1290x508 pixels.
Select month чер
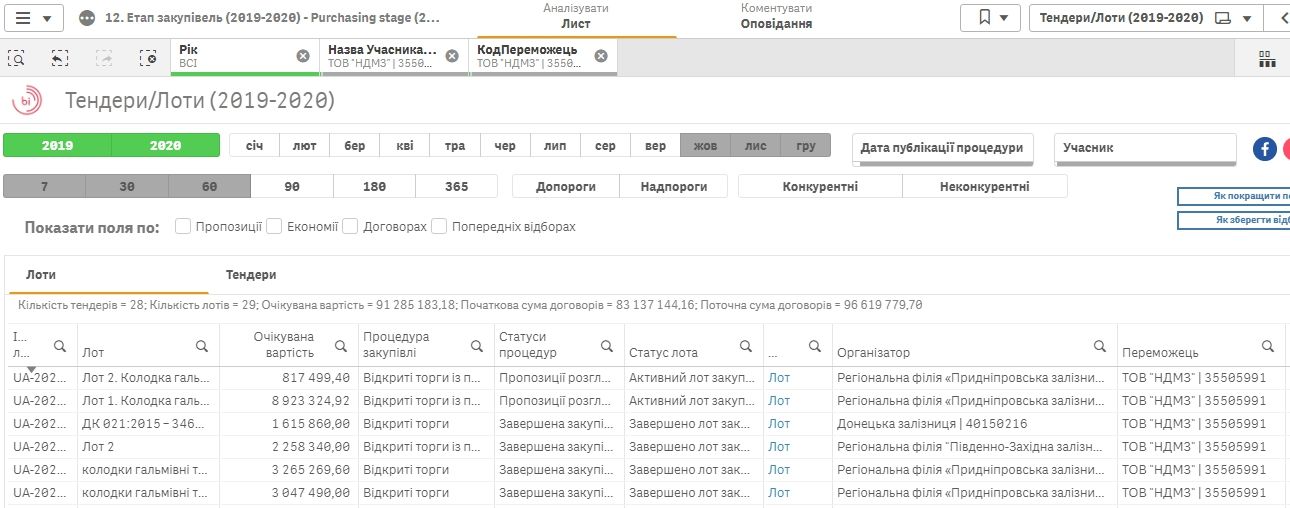pyautogui.click(x=505, y=146)
